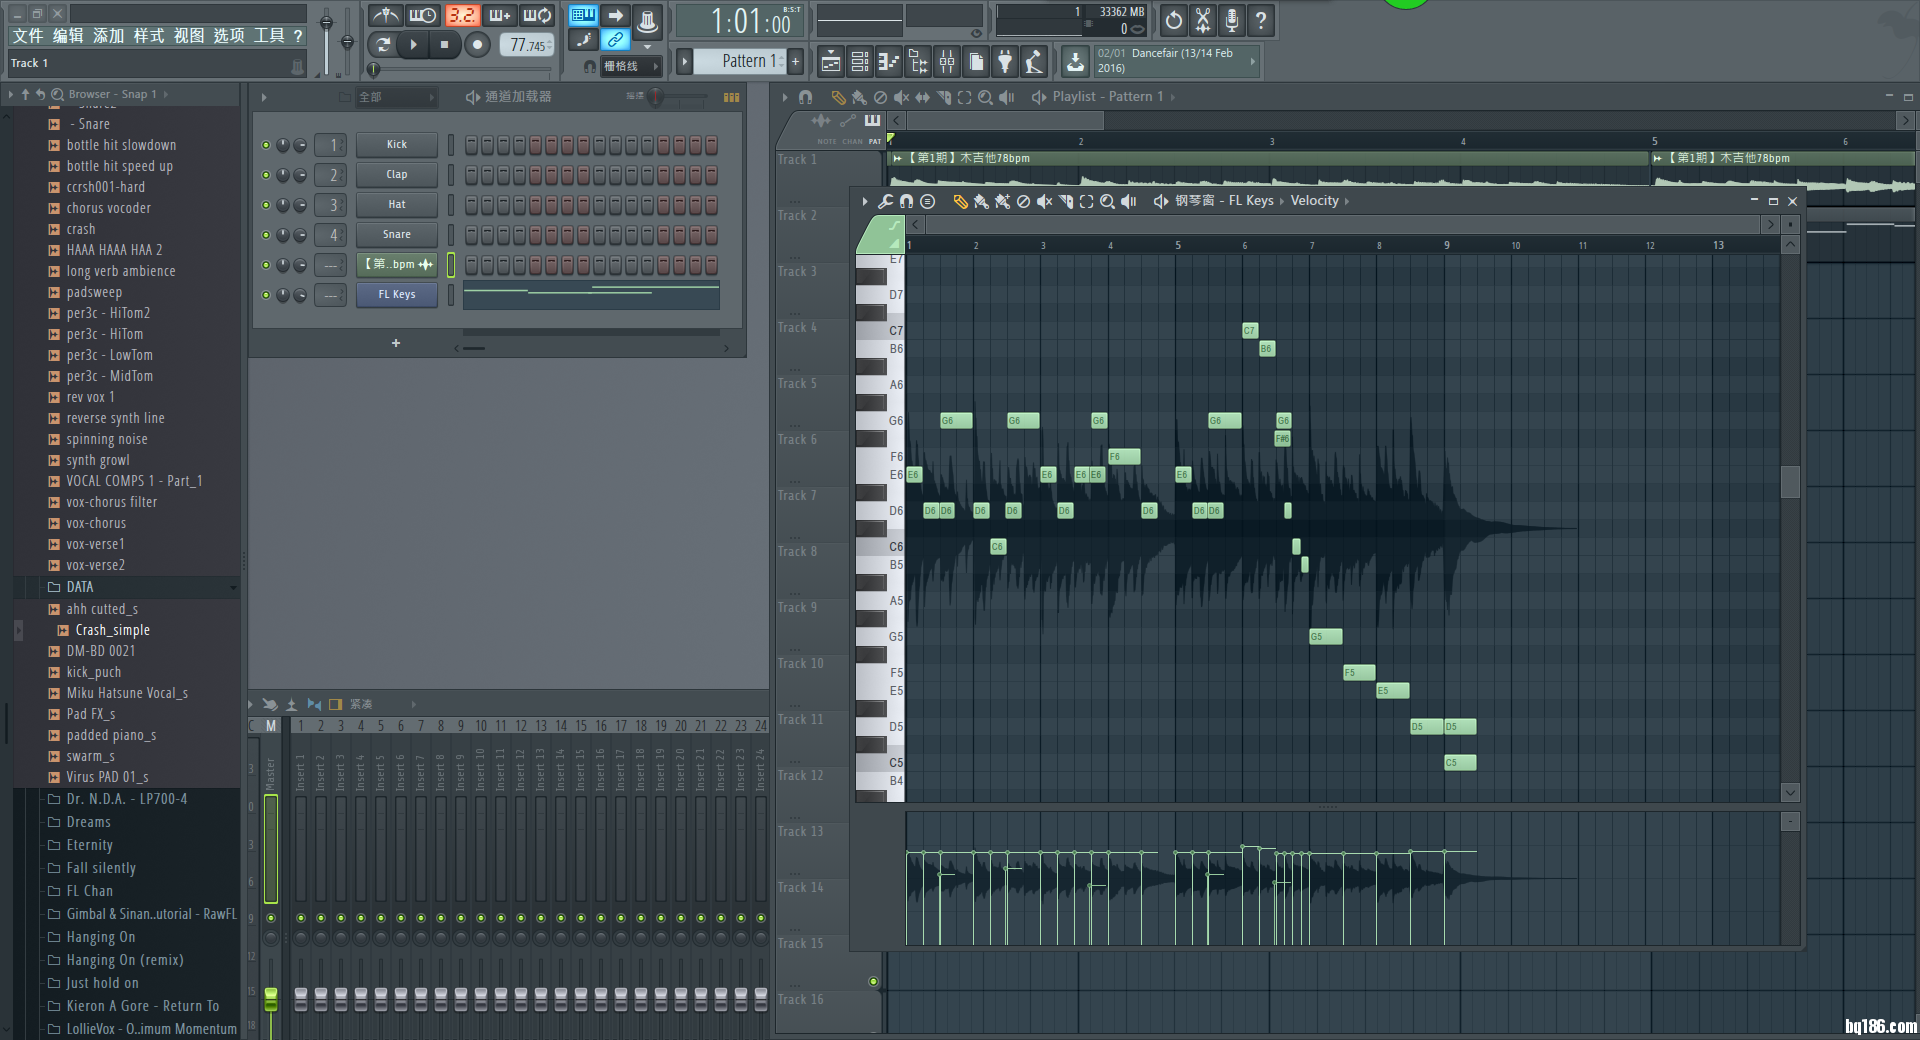The width and height of the screenshot is (1920, 1040).
Task: Open the 编辑 menu
Action: [68, 36]
